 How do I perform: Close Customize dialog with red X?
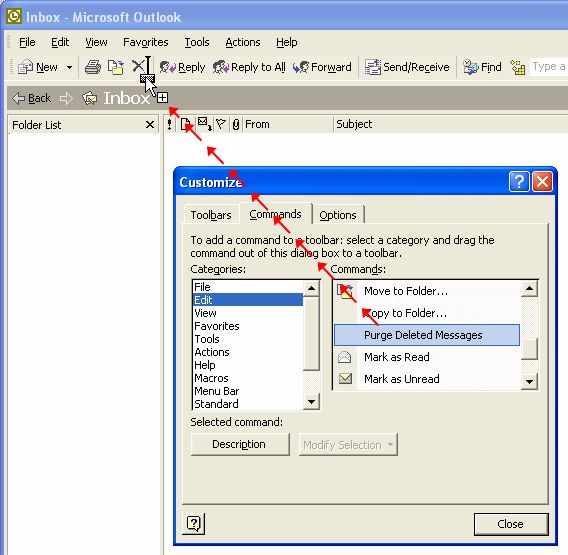[542, 181]
